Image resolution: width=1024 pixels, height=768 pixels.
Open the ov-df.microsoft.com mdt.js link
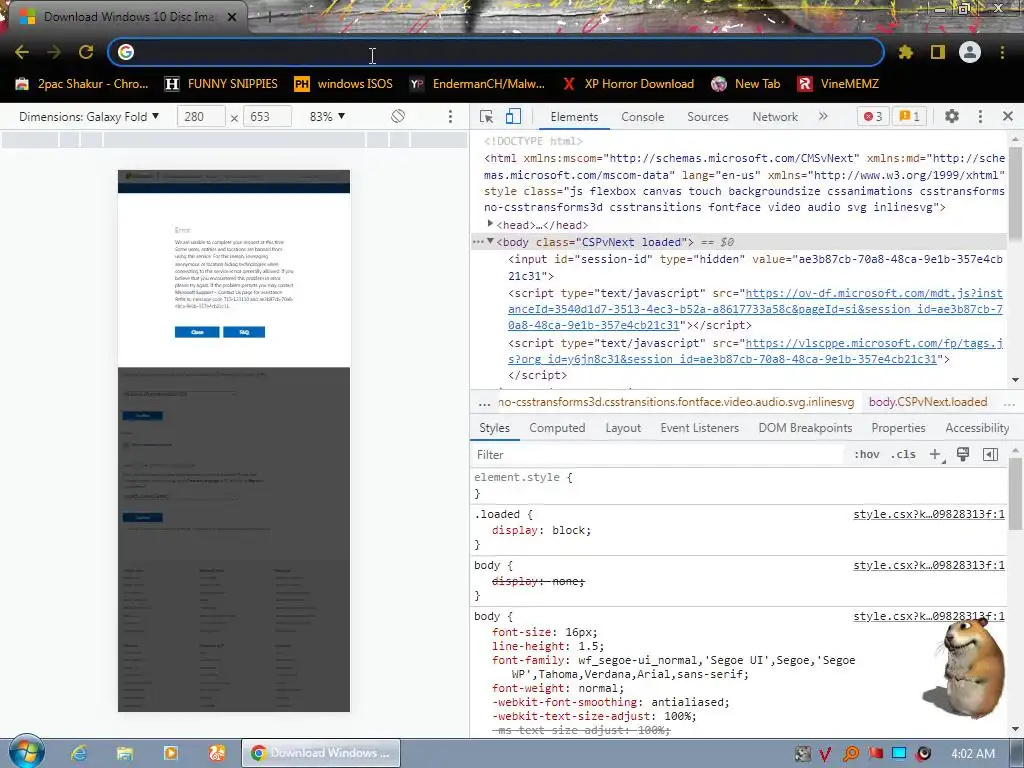tap(756, 309)
